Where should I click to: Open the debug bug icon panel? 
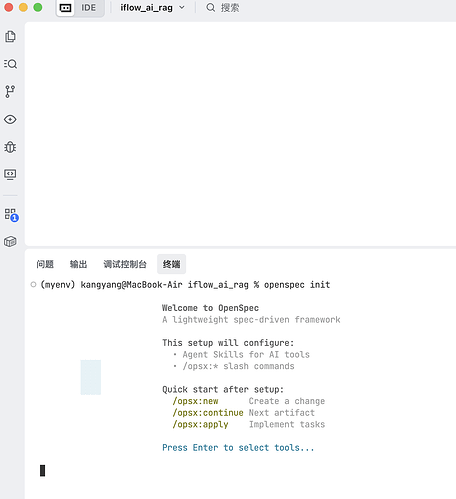(10, 147)
